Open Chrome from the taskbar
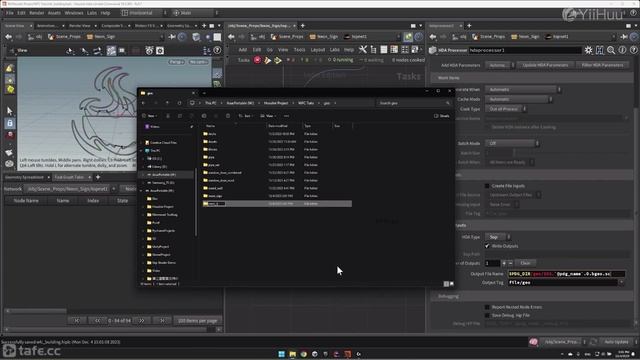 304,354
